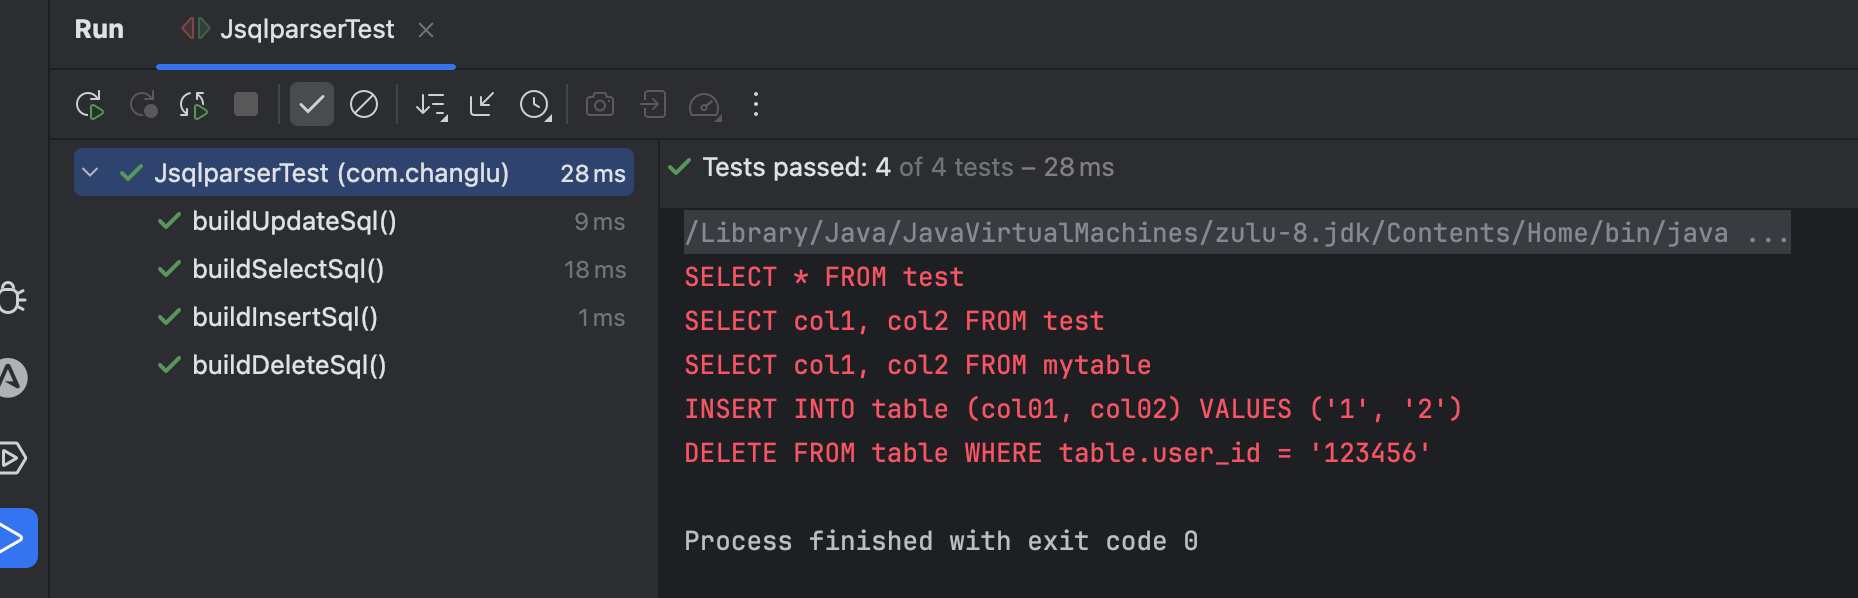This screenshot has width=1858, height=598.
Task: Close the JsqlparserTest tab
Action: [426, 30]
